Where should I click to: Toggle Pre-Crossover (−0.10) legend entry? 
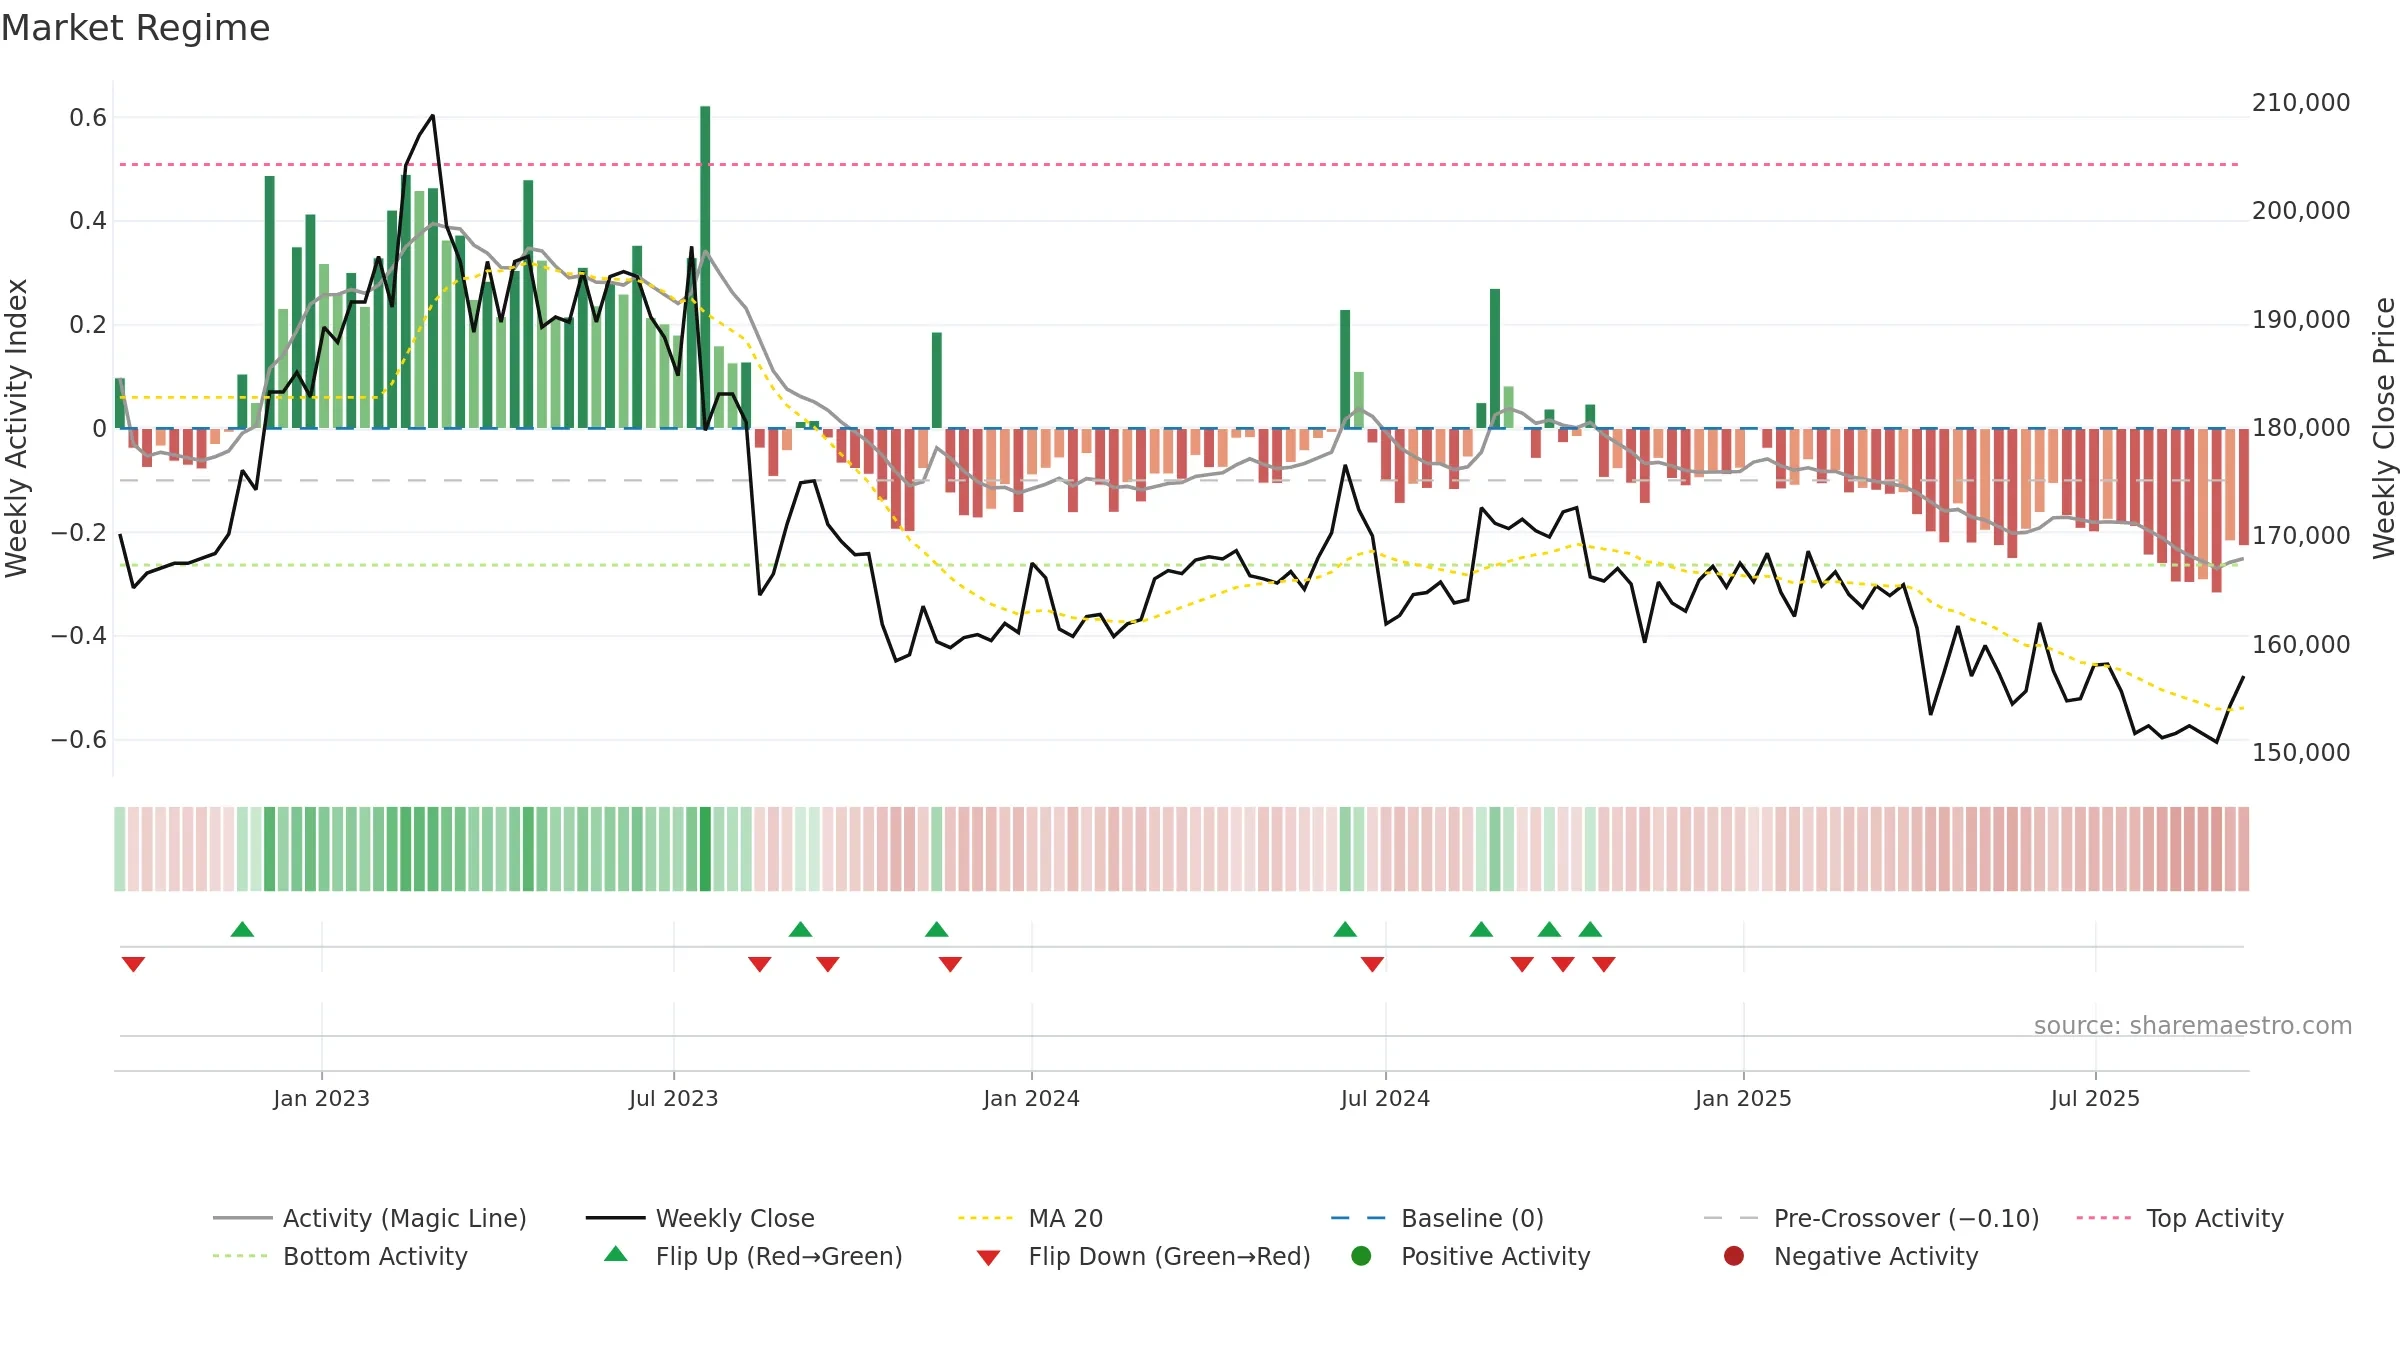coord(1871,1218)
